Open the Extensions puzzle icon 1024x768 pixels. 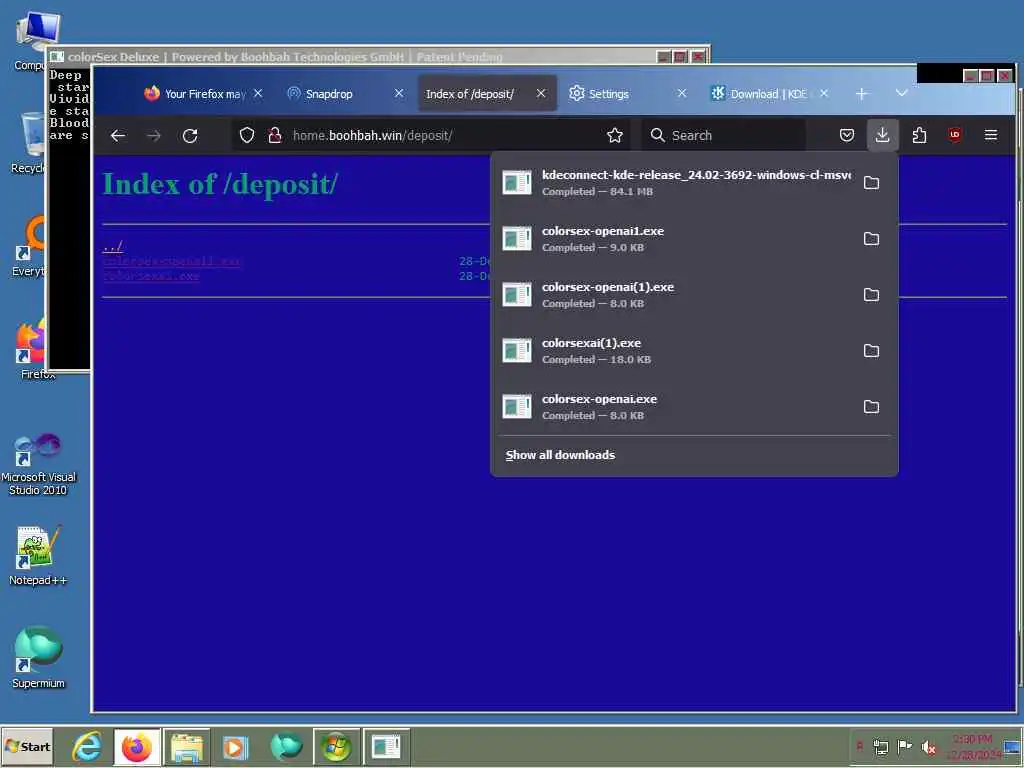click(919, 135)
